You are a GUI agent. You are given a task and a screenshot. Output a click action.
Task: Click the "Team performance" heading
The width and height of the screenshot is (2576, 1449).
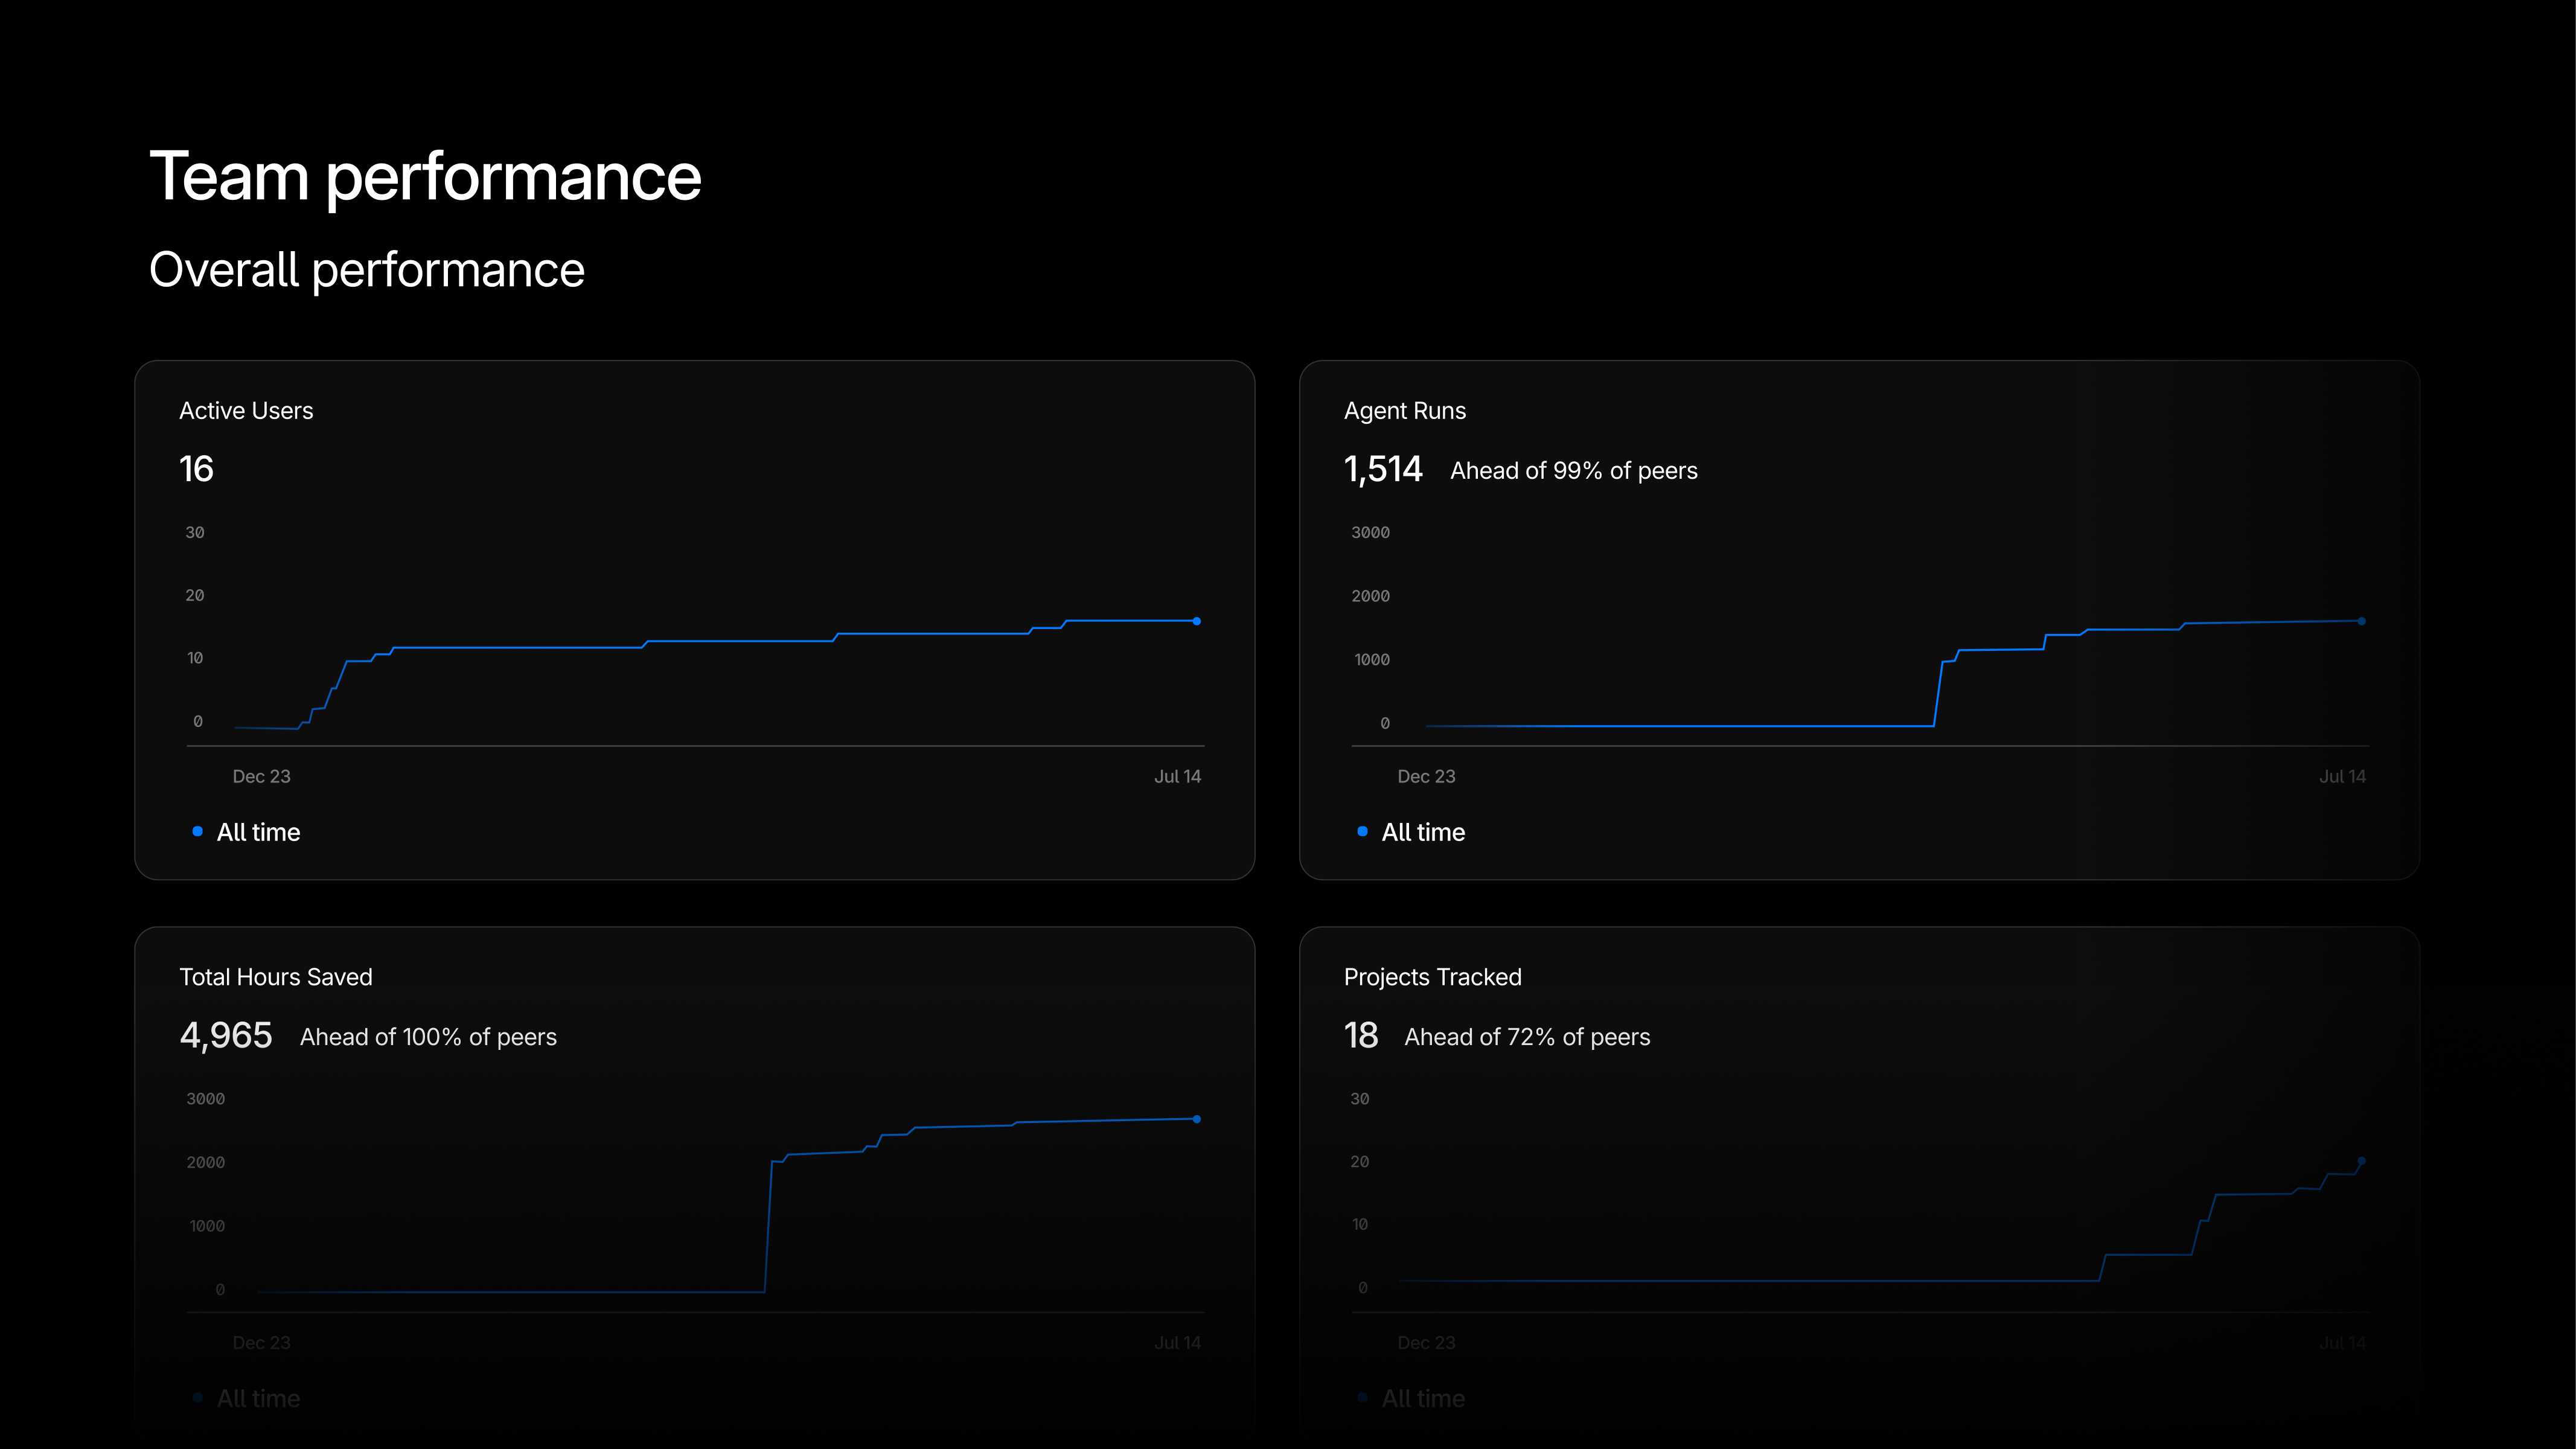(x=425, y=177)
